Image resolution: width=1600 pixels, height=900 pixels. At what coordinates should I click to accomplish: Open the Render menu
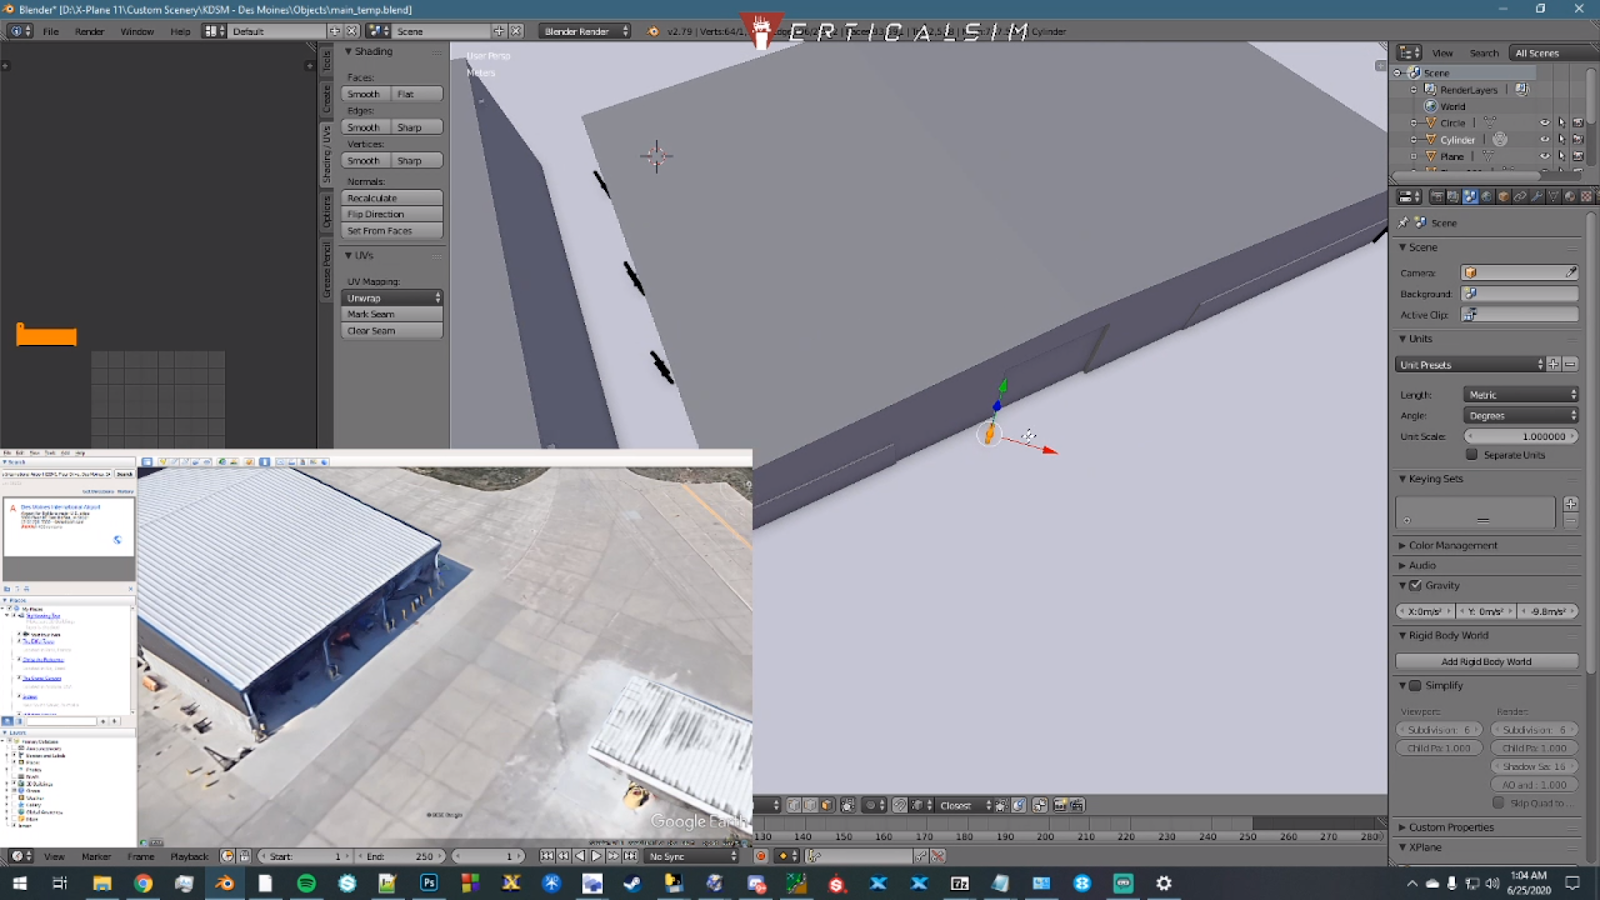coord(89,31)
